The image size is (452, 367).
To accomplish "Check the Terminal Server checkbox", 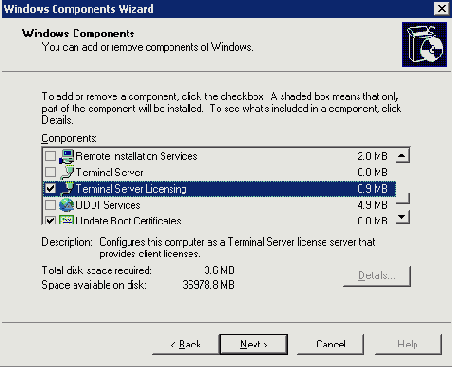I will tap(50, 172).
